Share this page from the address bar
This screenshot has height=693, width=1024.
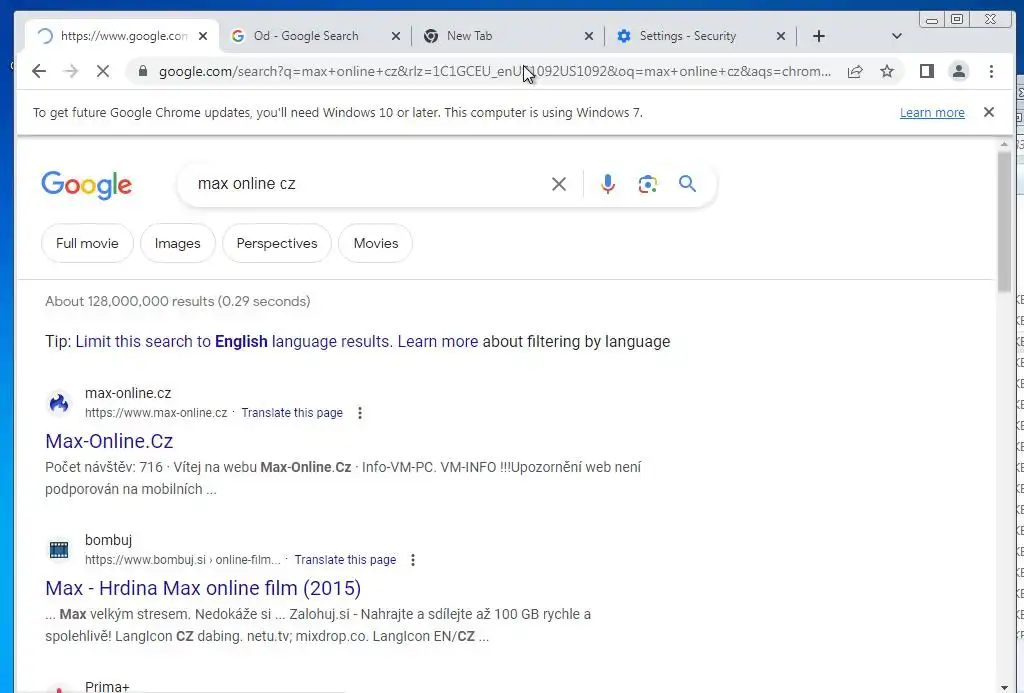[855, 71]
